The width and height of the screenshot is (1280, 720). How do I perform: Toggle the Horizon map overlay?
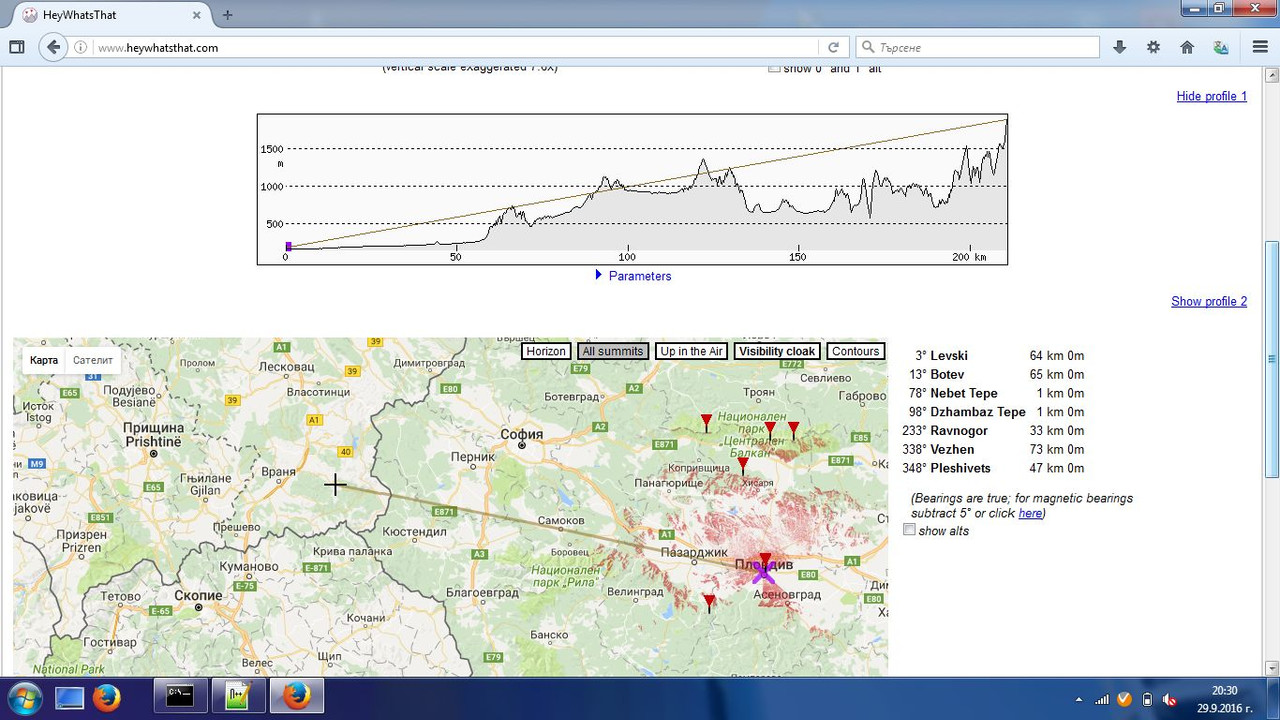(x=547, y=351)
